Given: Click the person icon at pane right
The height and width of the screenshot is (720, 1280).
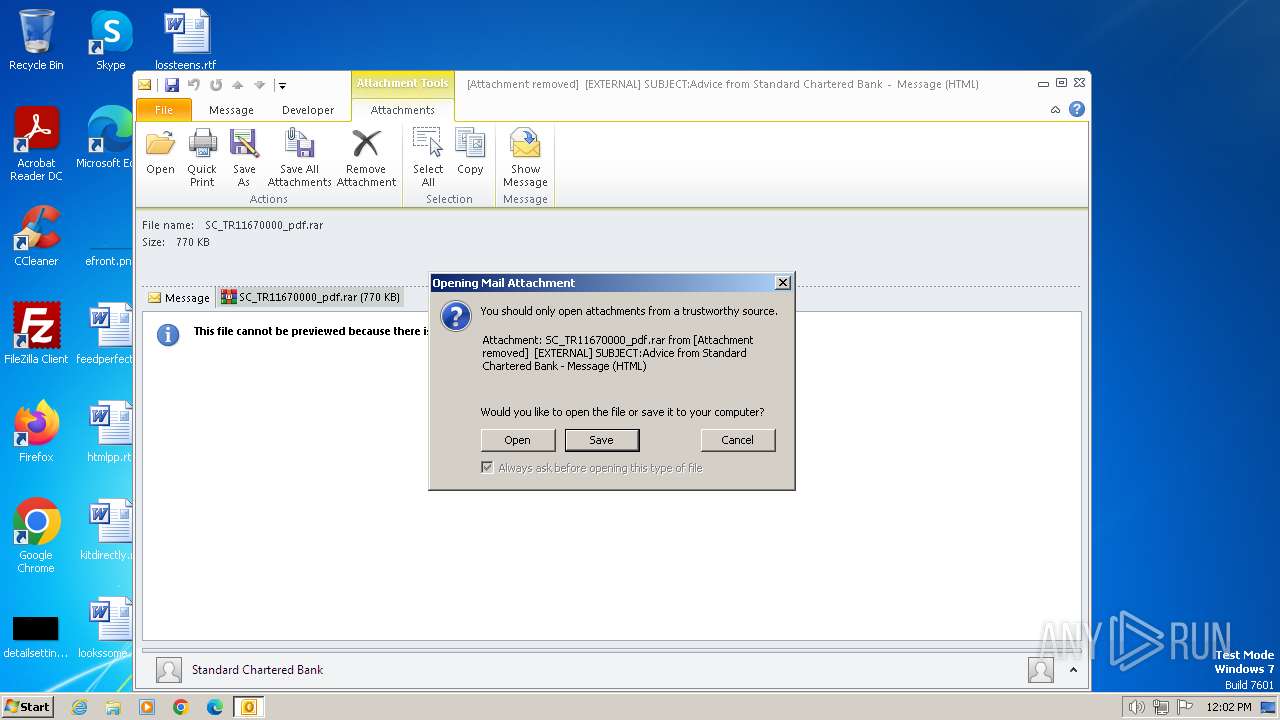Looking at the screenshot, I should (1041, 670).
